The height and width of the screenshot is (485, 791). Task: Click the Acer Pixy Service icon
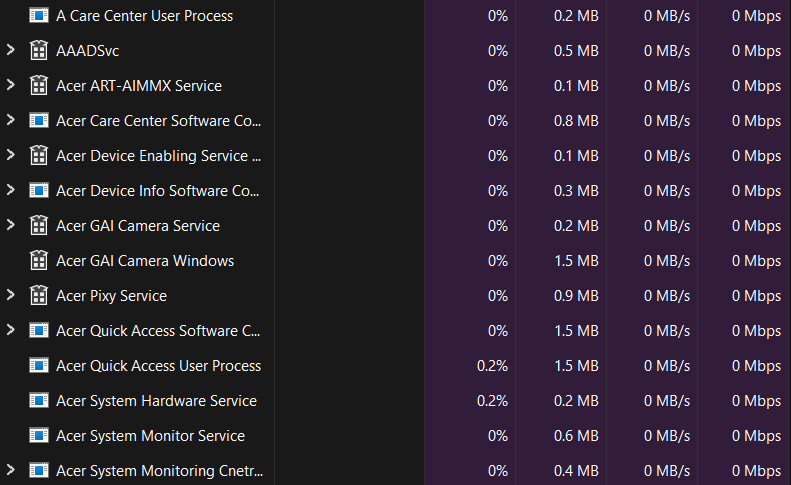pyautogui.click(x=39, y=296)
